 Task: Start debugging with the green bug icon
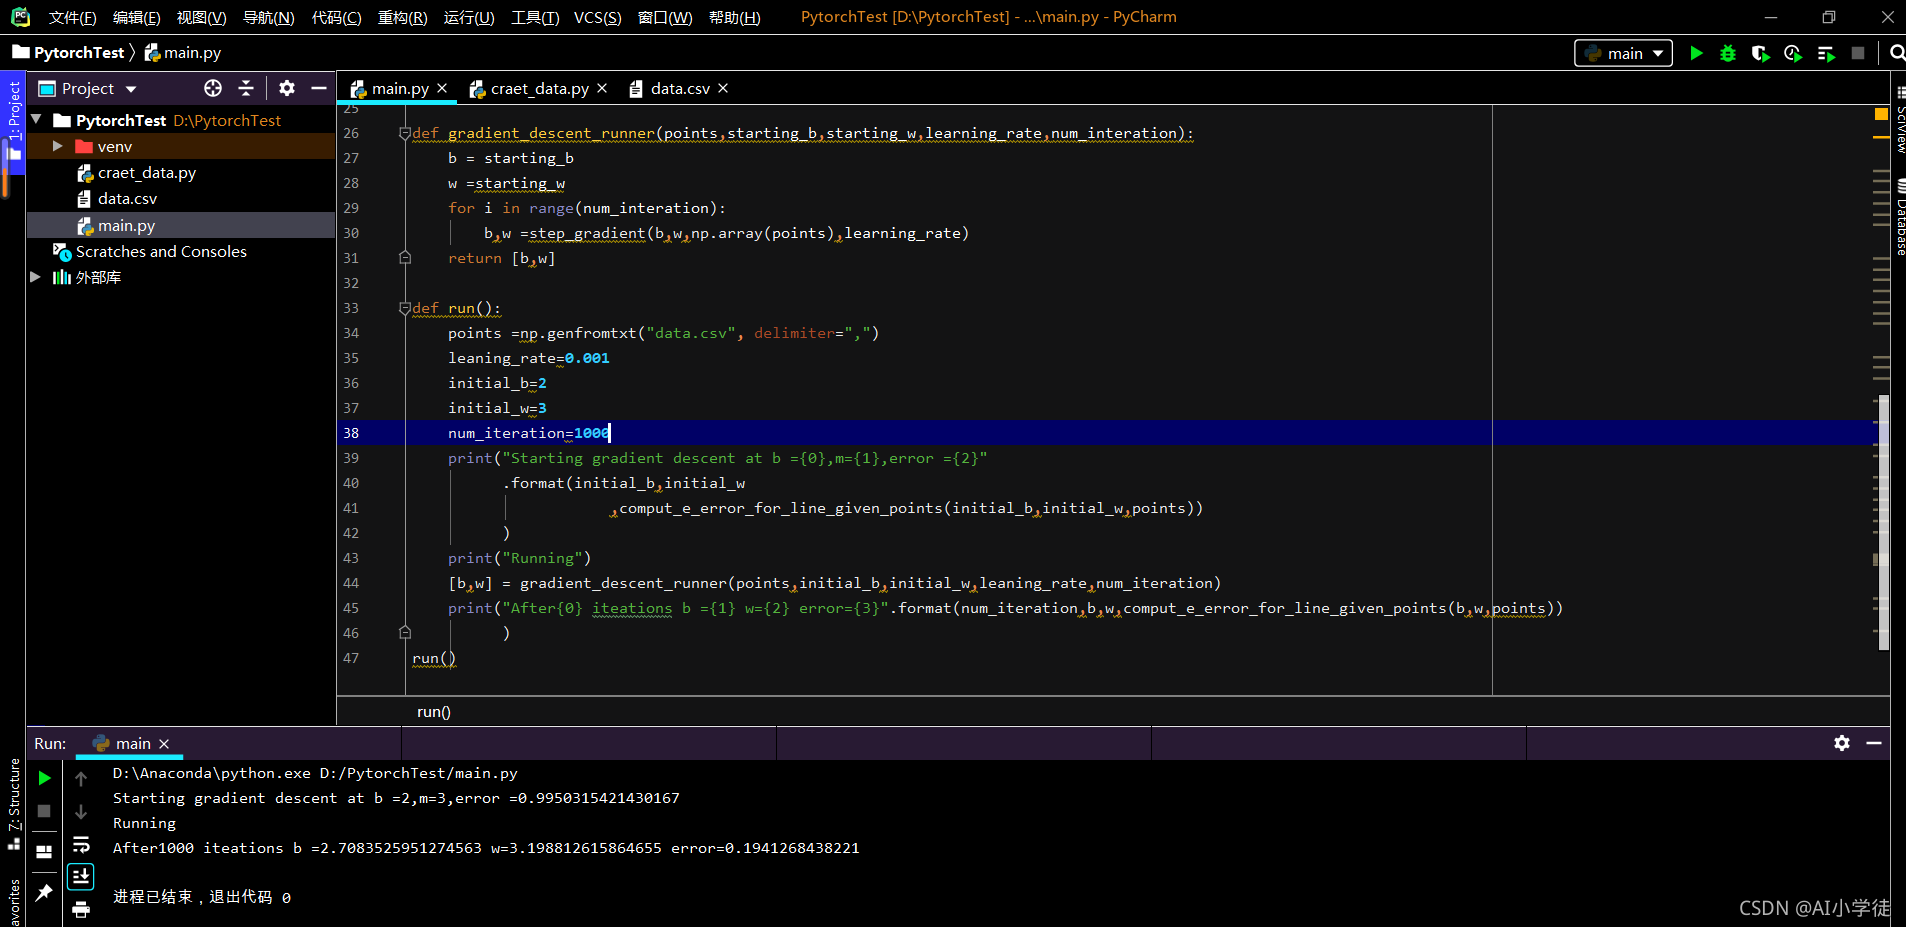pyautogui.click(x=1728, y=53)
